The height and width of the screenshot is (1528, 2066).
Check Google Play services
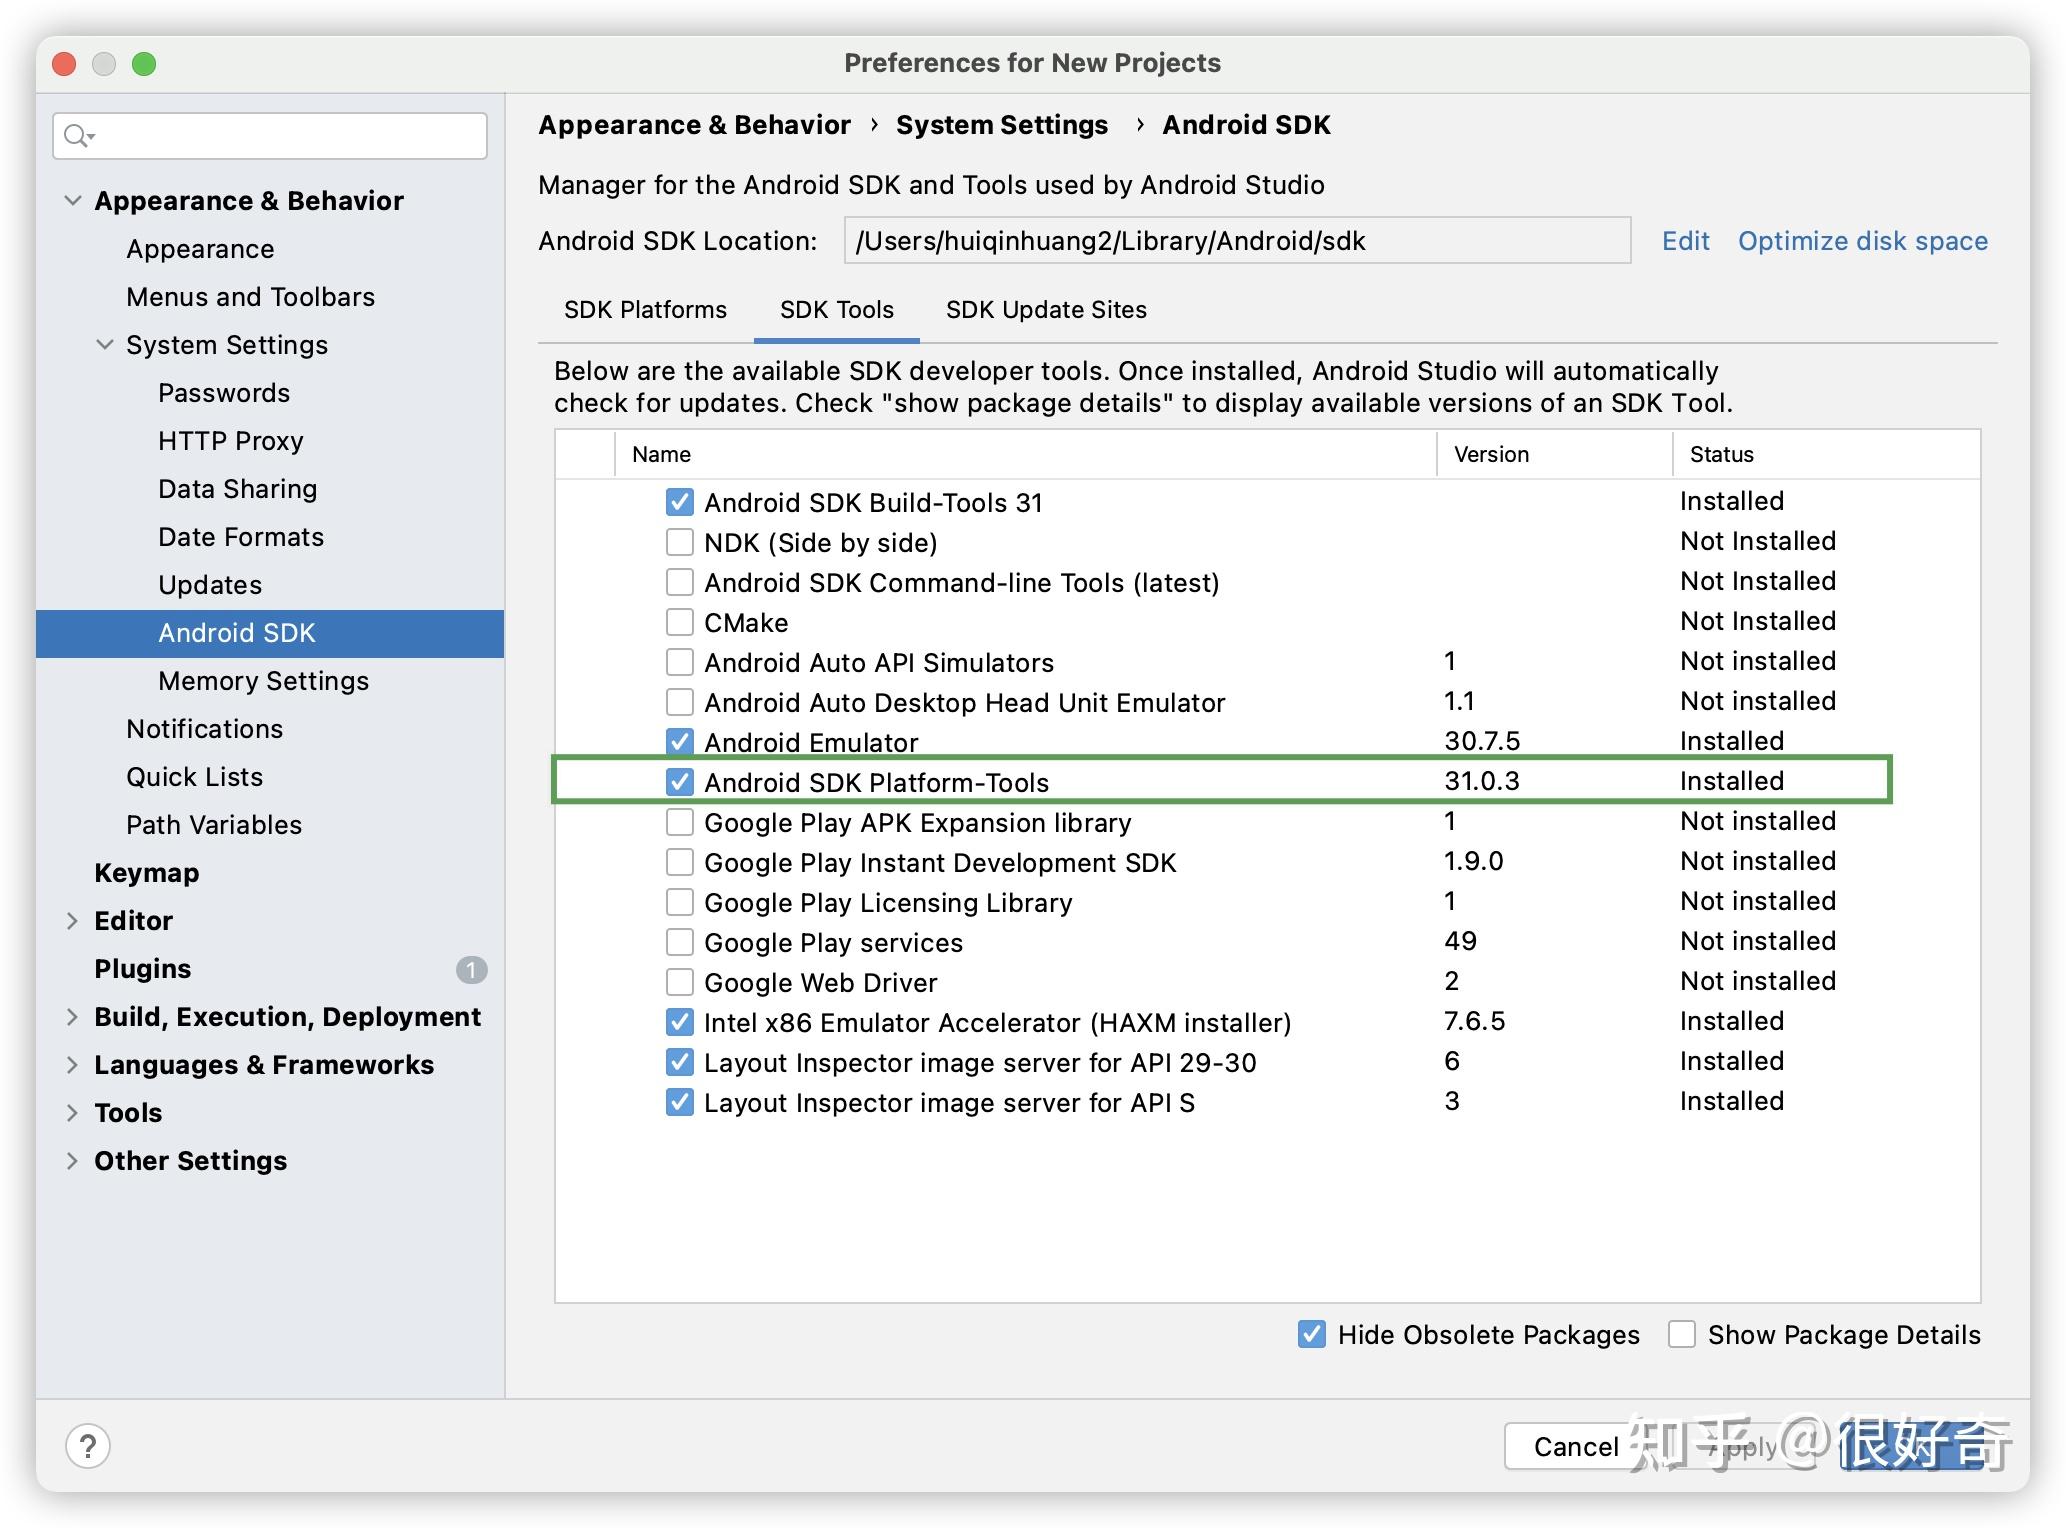pos(680,942)
